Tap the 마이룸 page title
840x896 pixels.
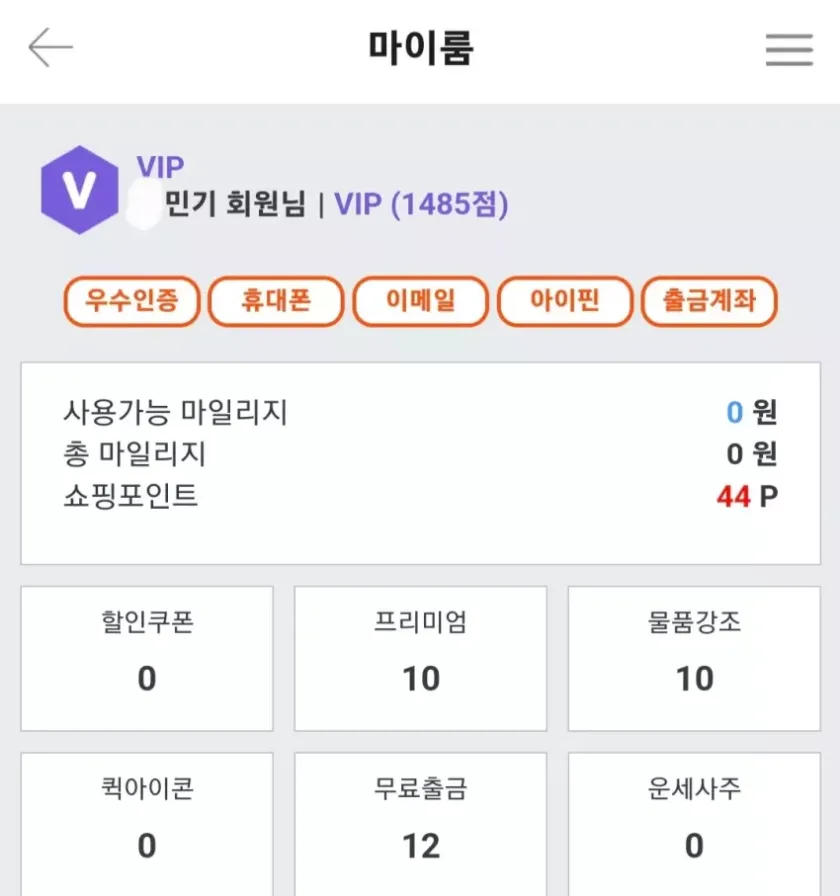pyautogui.click(x=420, y=48)
